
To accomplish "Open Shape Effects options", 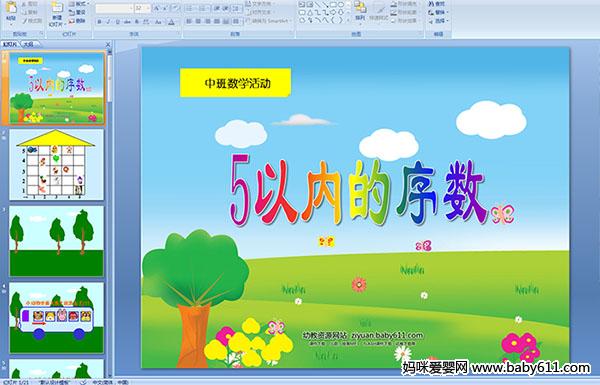I will coord(406,21).
